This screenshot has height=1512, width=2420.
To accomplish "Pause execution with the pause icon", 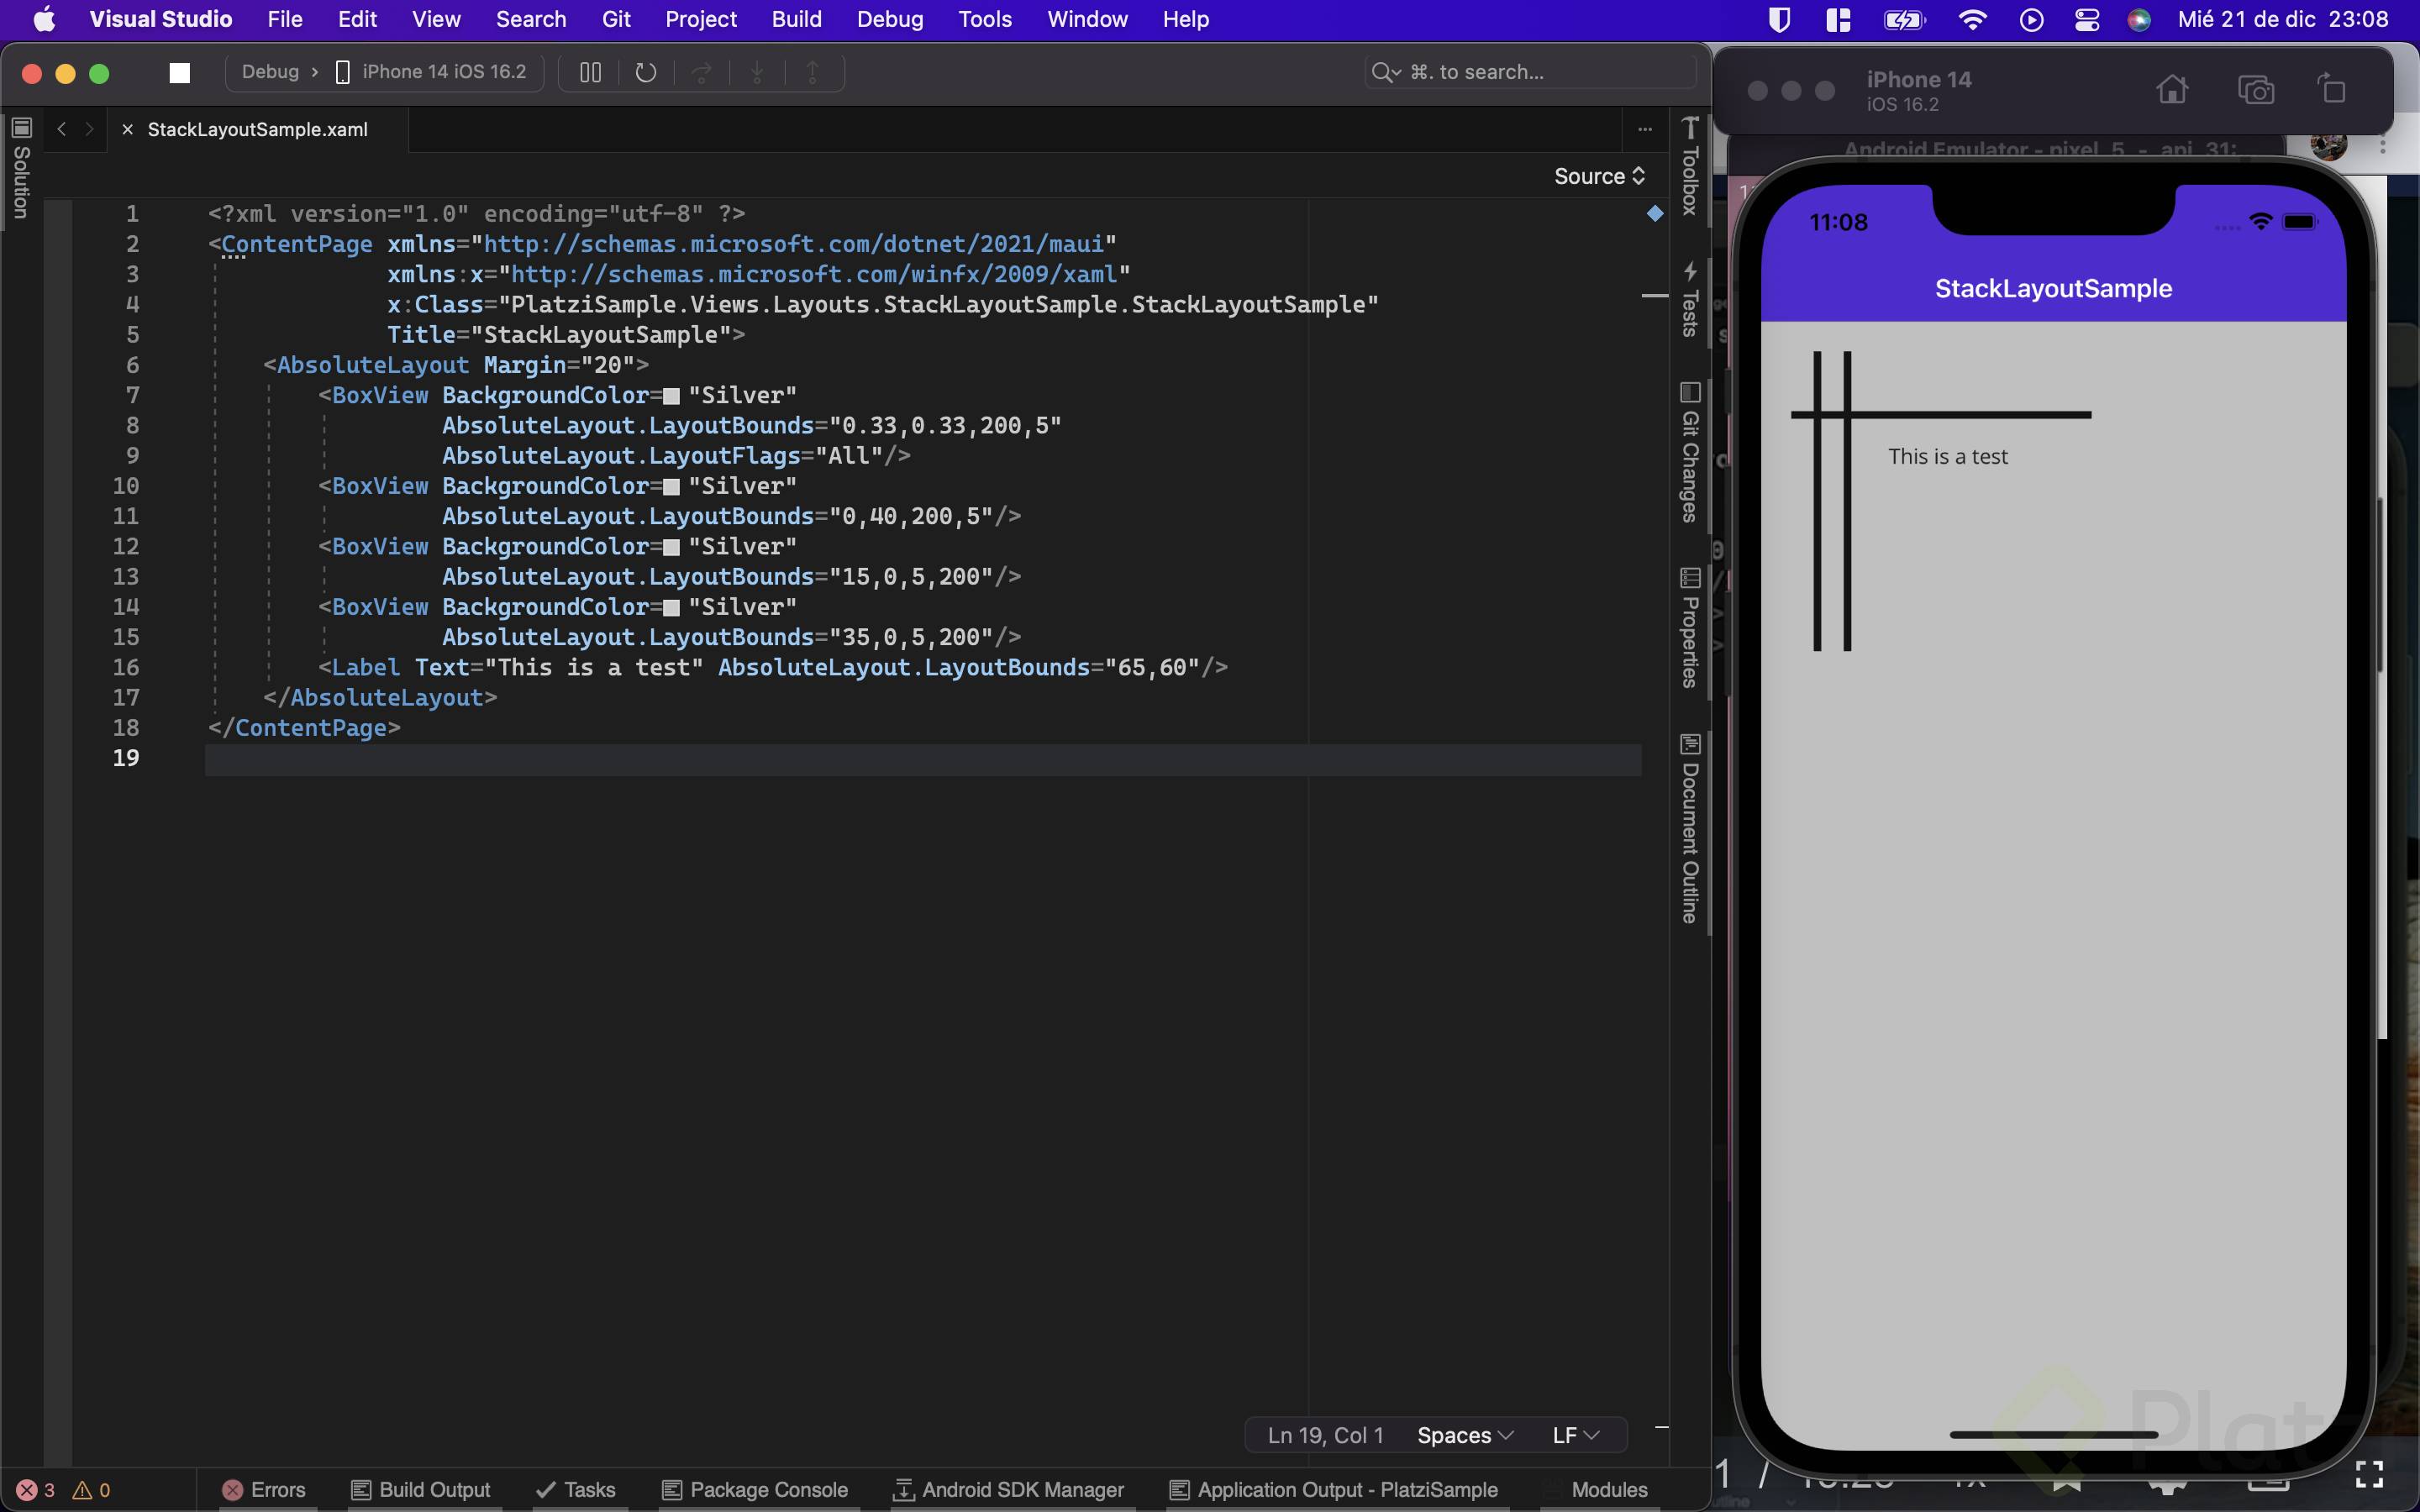I will pyautogui.click(x=590, y=73).
